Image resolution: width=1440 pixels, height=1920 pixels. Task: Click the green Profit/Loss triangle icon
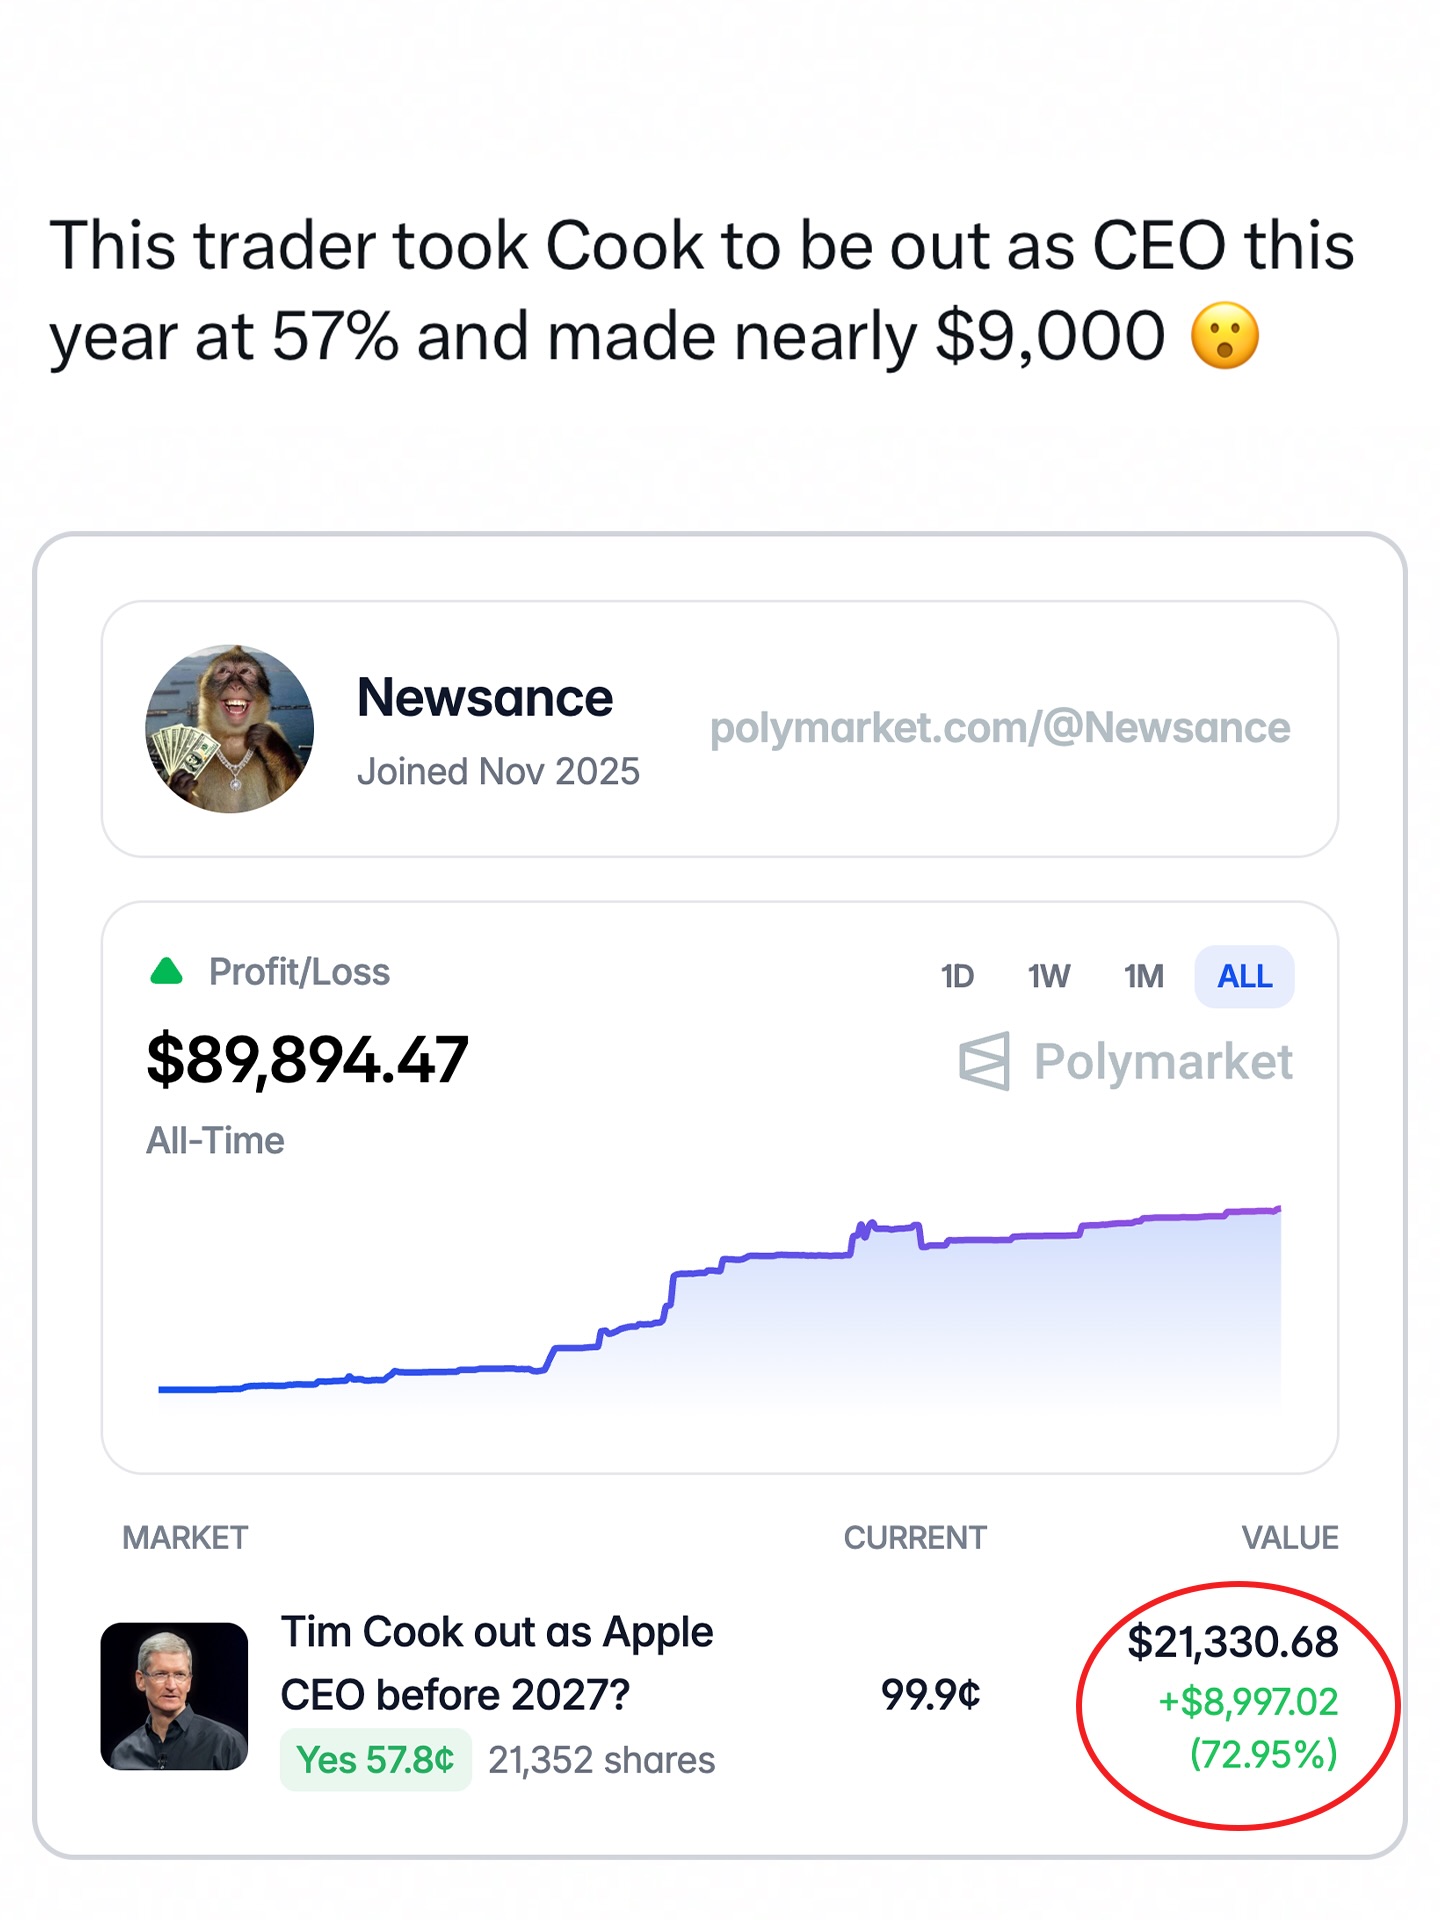166,971
